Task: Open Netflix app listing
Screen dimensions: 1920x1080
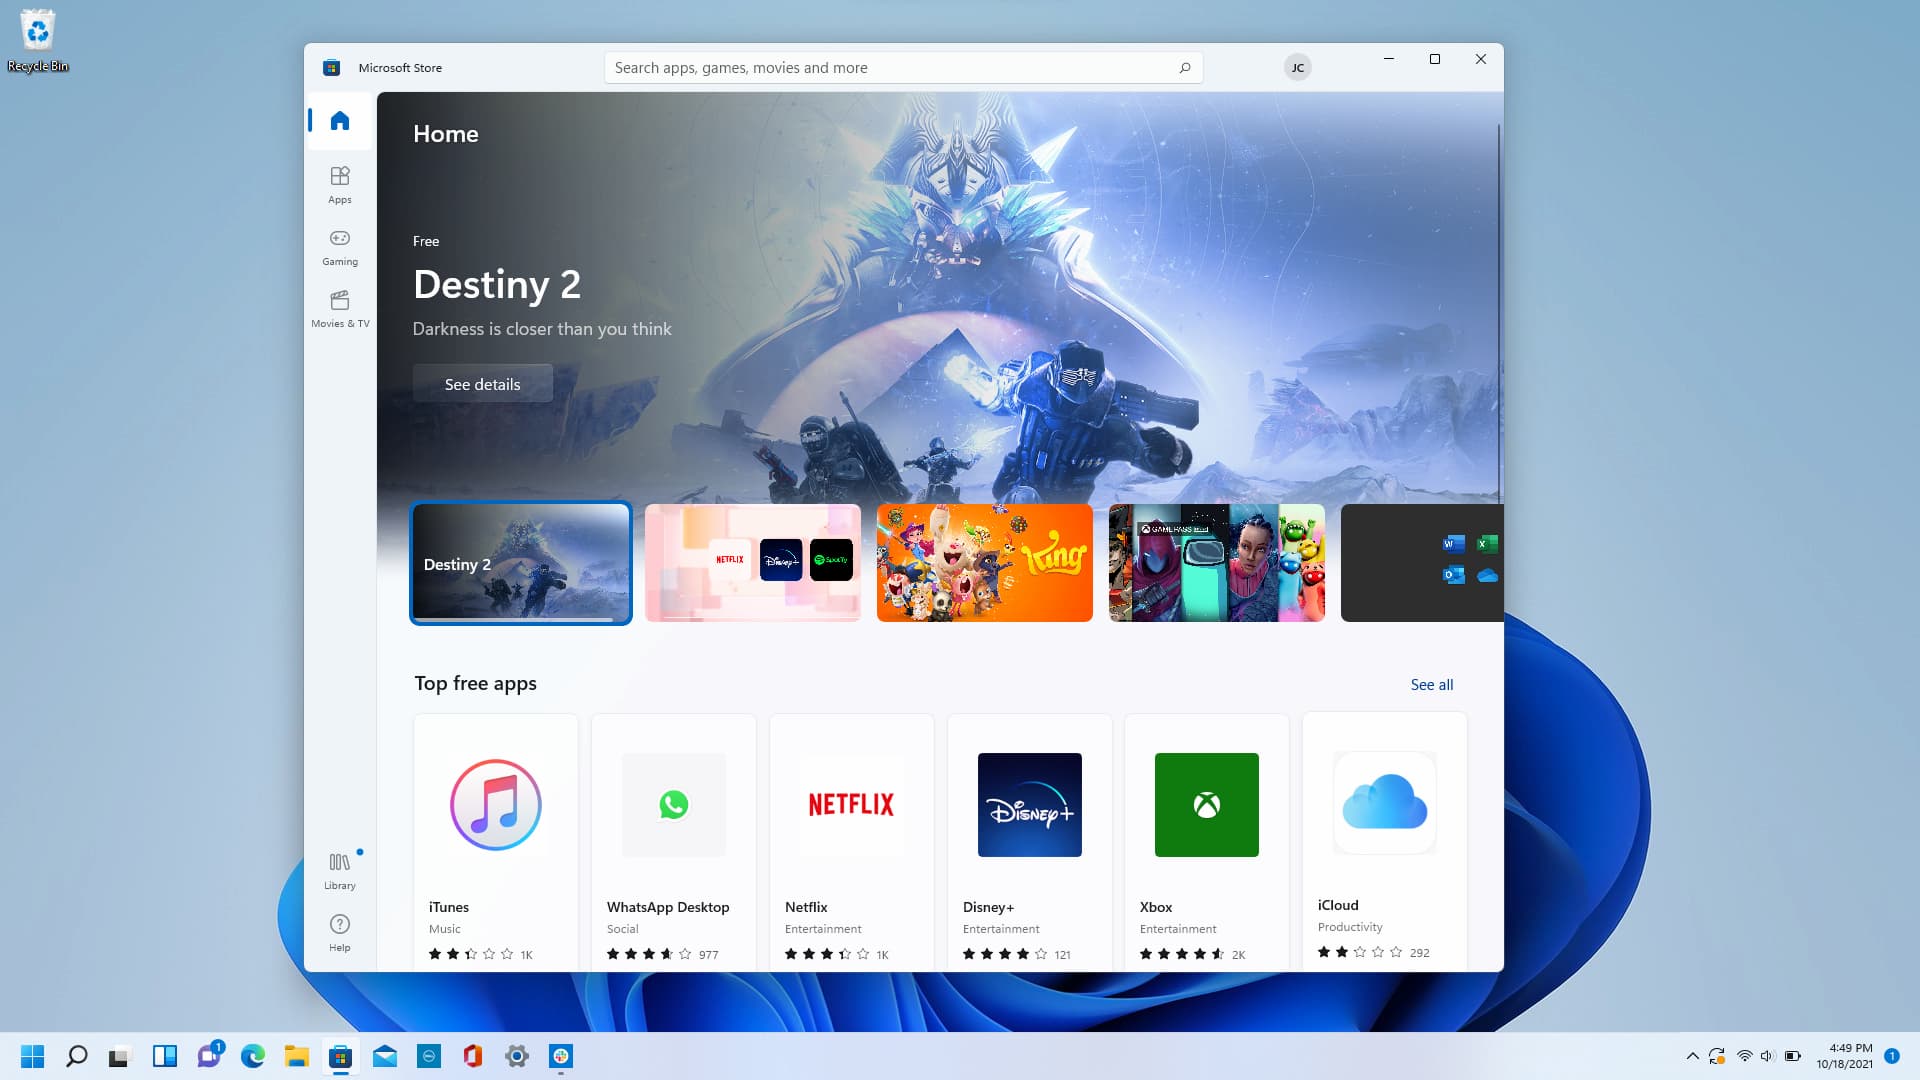Action: pyautogui.click(x=851, y=839)
